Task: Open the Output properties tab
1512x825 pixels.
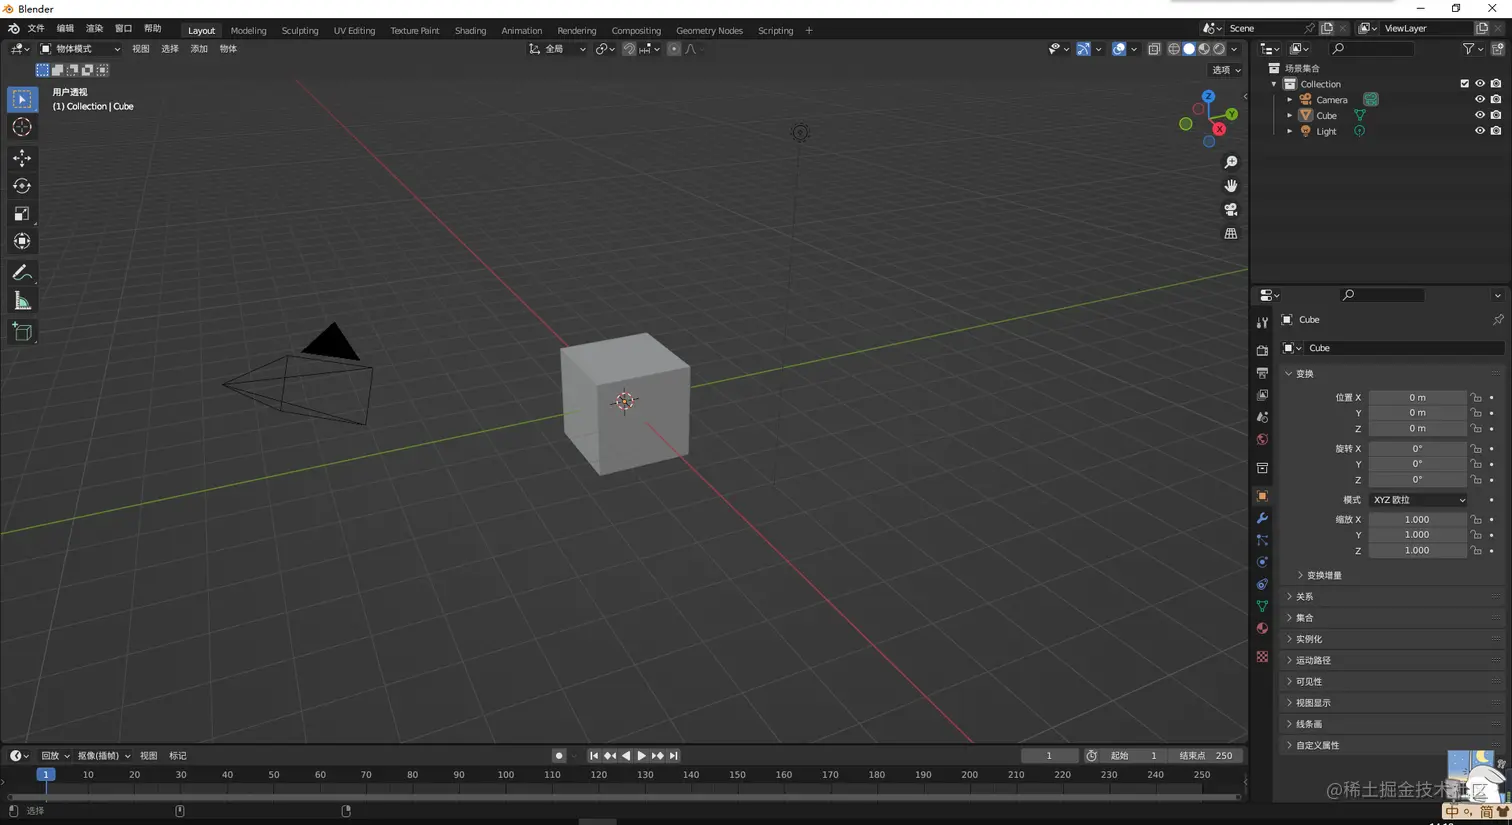Action: pyautogui.click(x=1262, y=373)
